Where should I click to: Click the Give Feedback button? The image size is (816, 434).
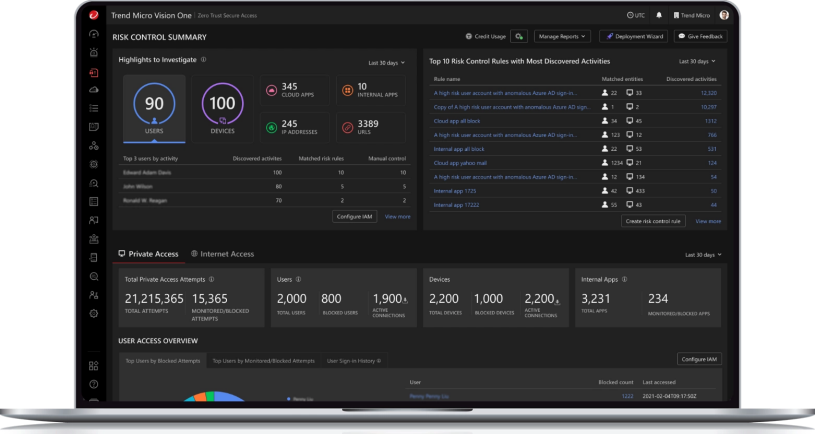tap(700, 36)
